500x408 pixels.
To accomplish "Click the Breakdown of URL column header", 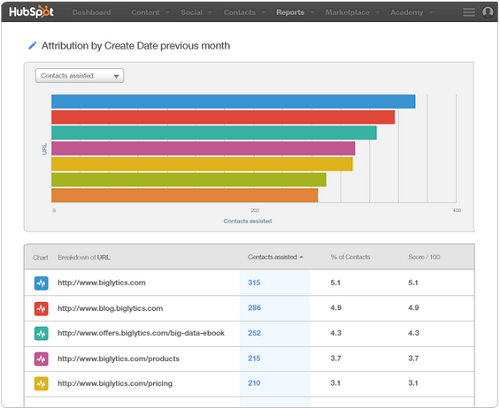I will point(84,257).
